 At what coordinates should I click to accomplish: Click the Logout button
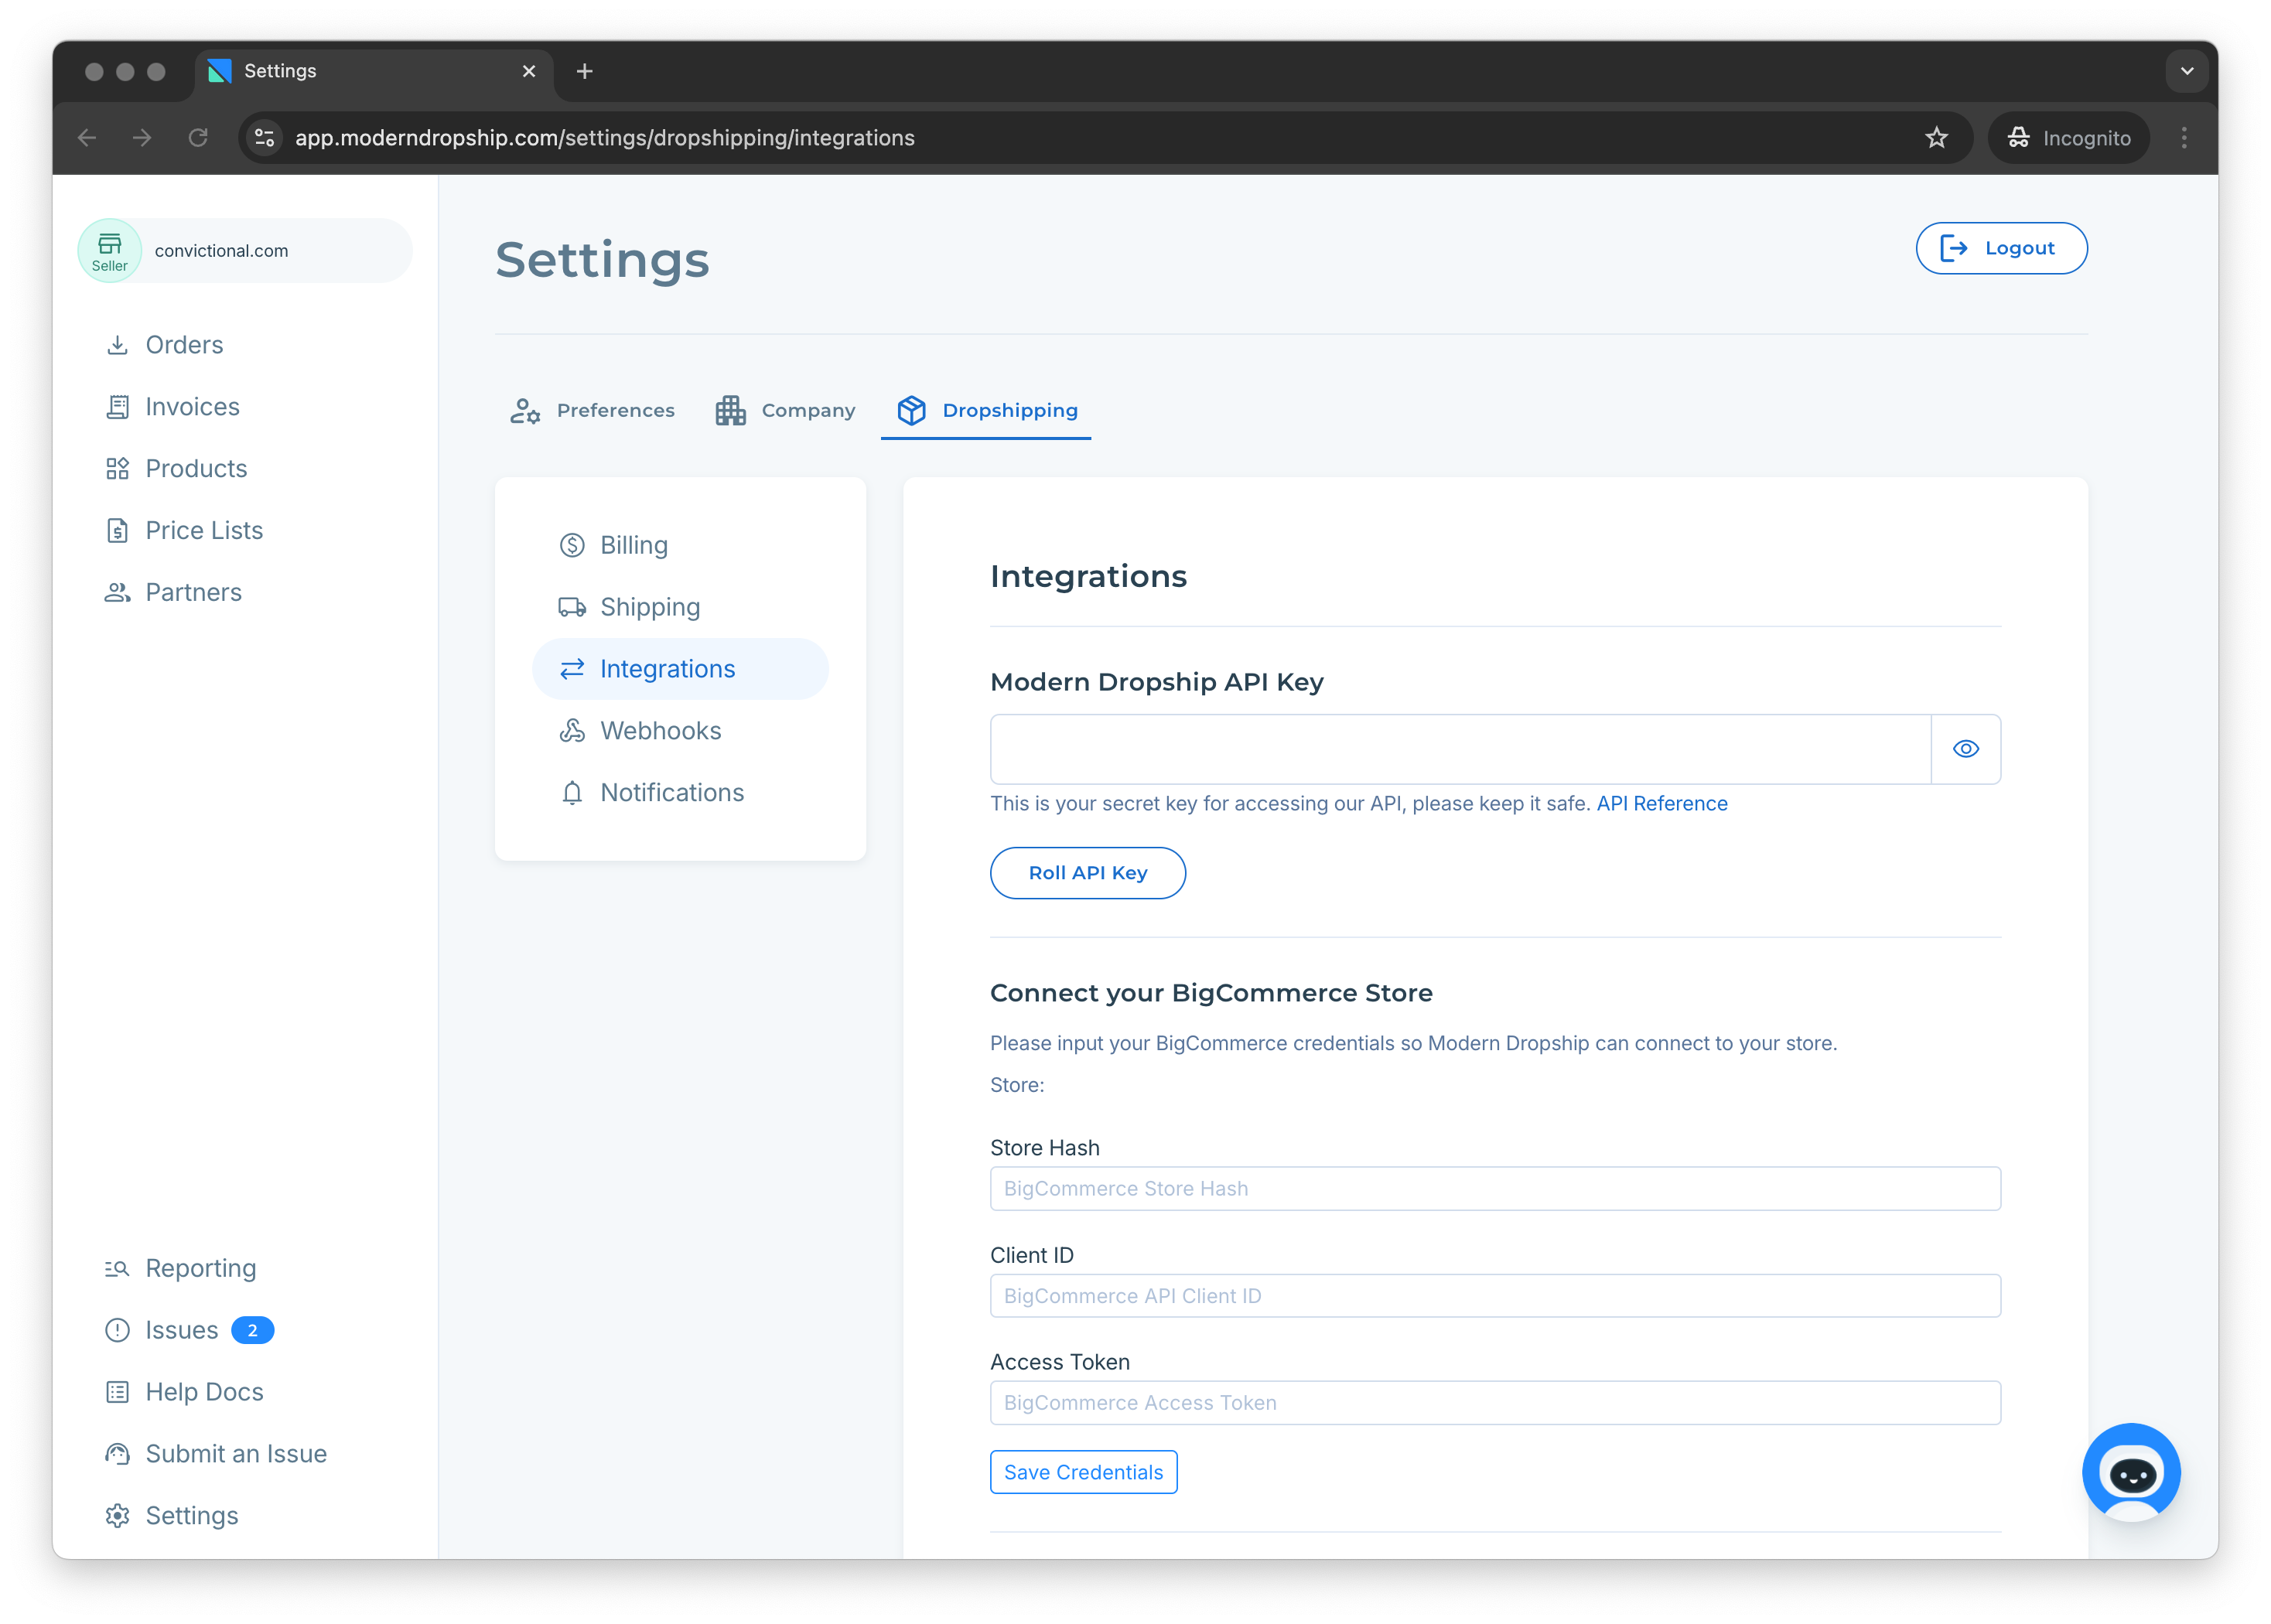point(2000,248)
